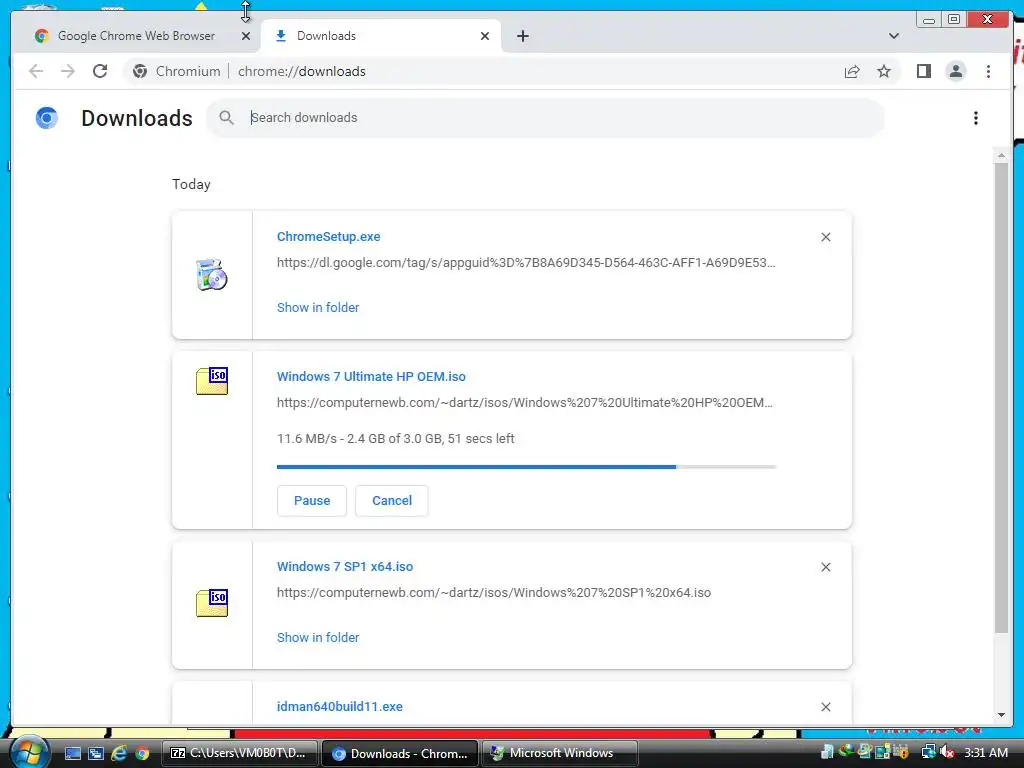
Task: Focus the chrome://downloads address bar
Action: [302, 71]
